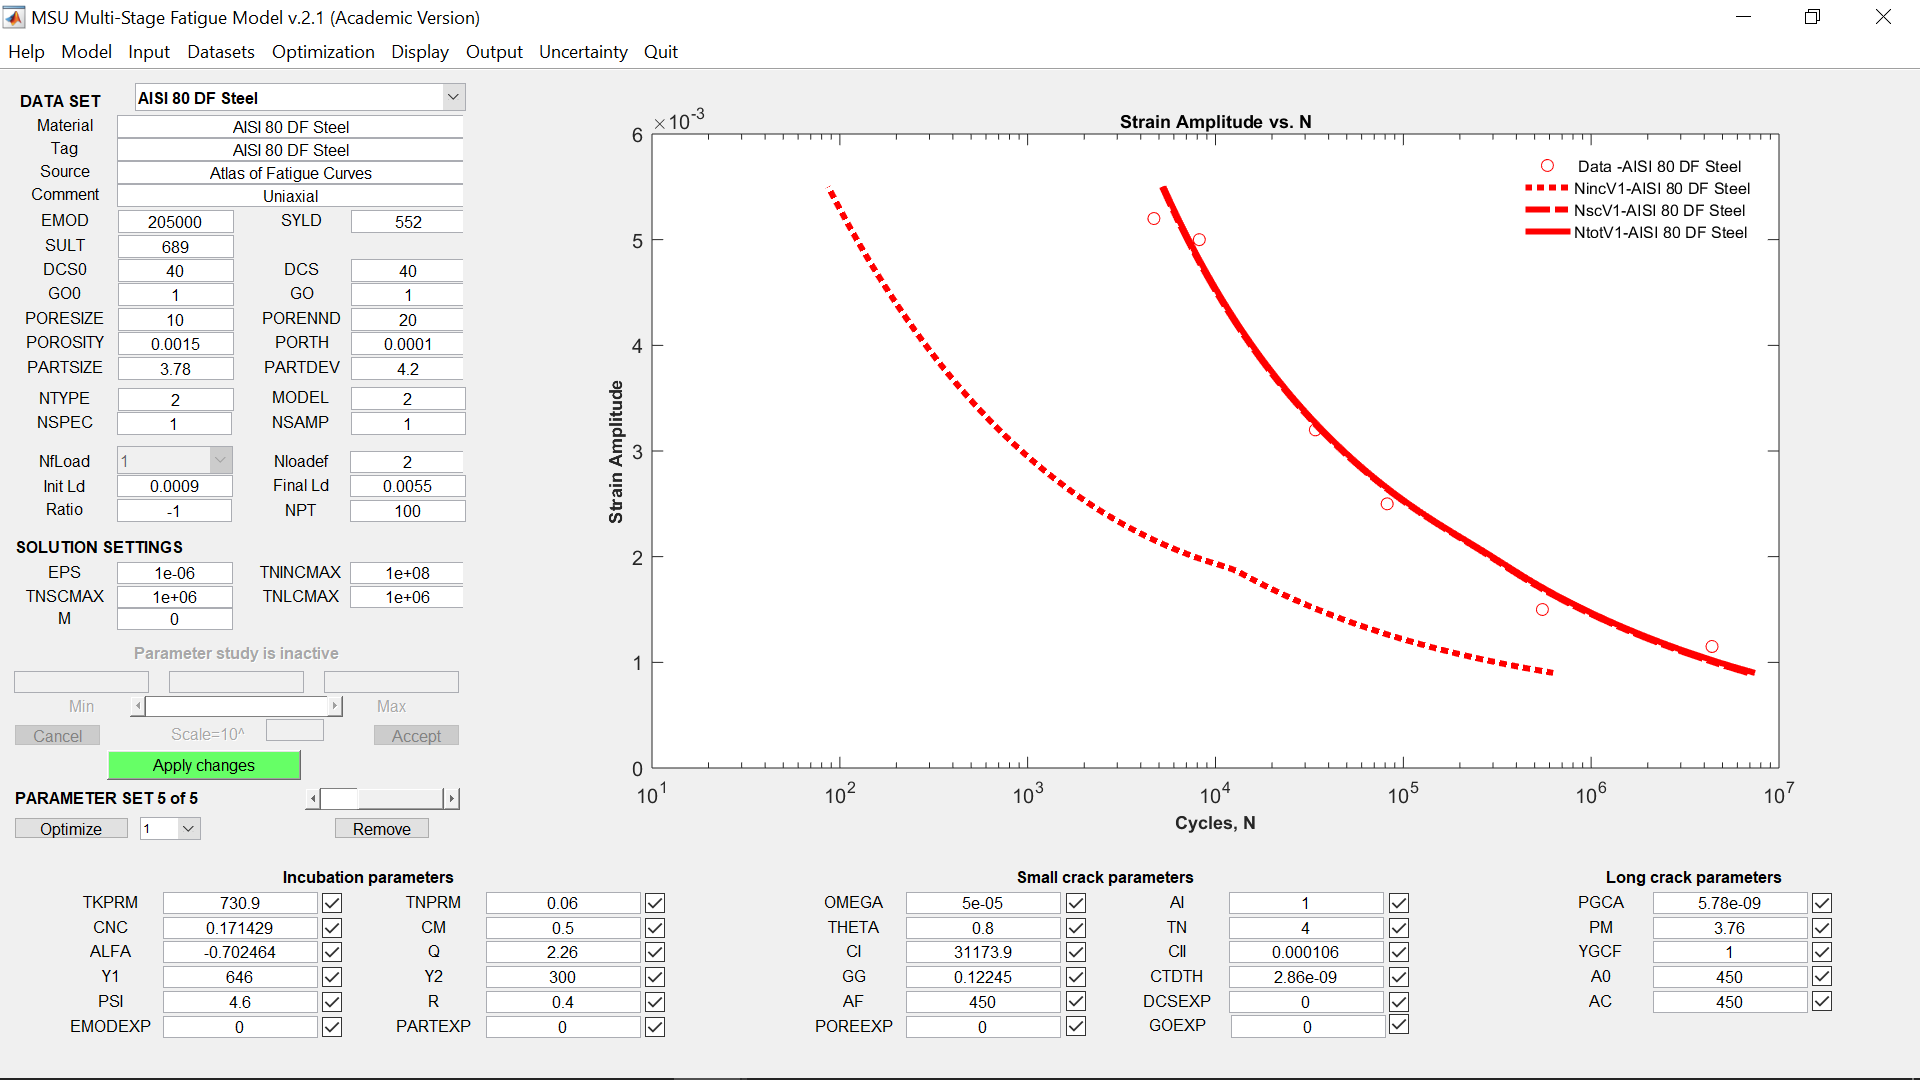Click left arrow of parameter set scrollbar
1920x1080 pixels.
(x=313, y=798)
